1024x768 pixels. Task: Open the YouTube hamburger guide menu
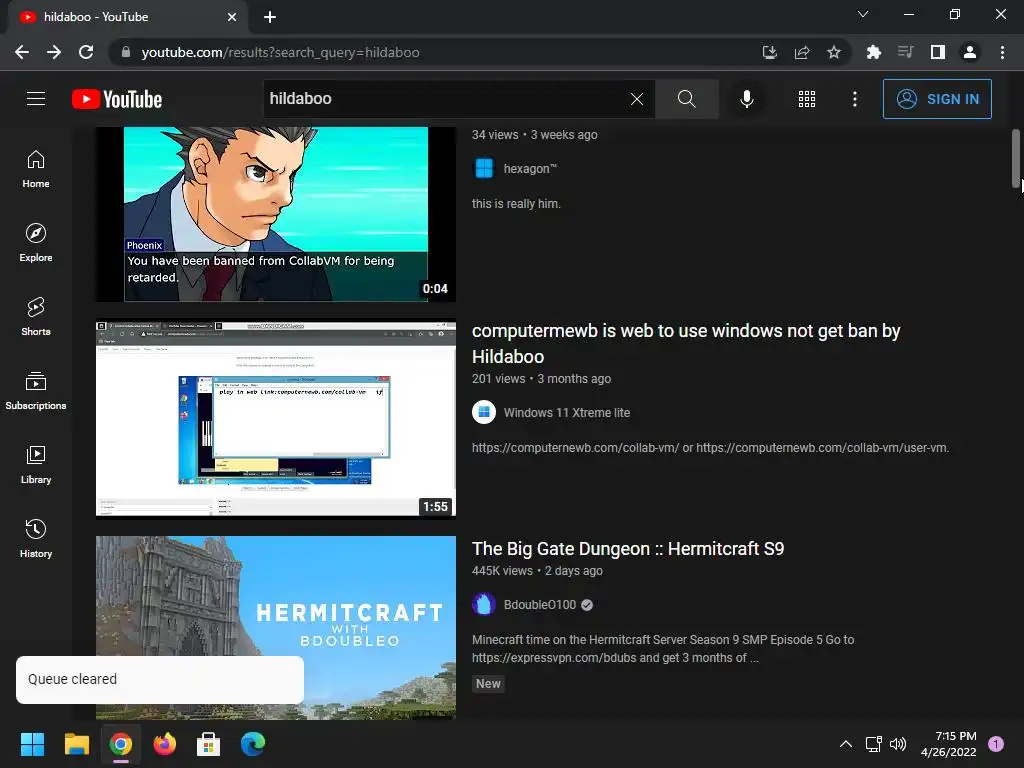click(36, 99)
